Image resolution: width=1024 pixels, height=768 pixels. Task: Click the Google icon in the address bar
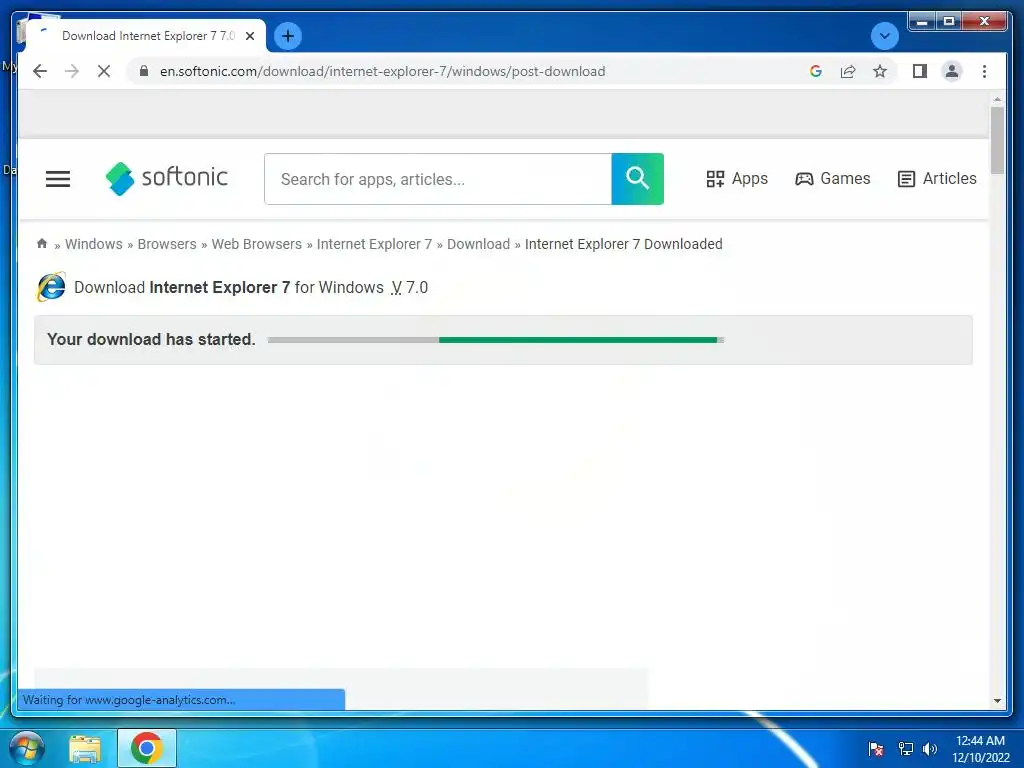click(816, 71)
